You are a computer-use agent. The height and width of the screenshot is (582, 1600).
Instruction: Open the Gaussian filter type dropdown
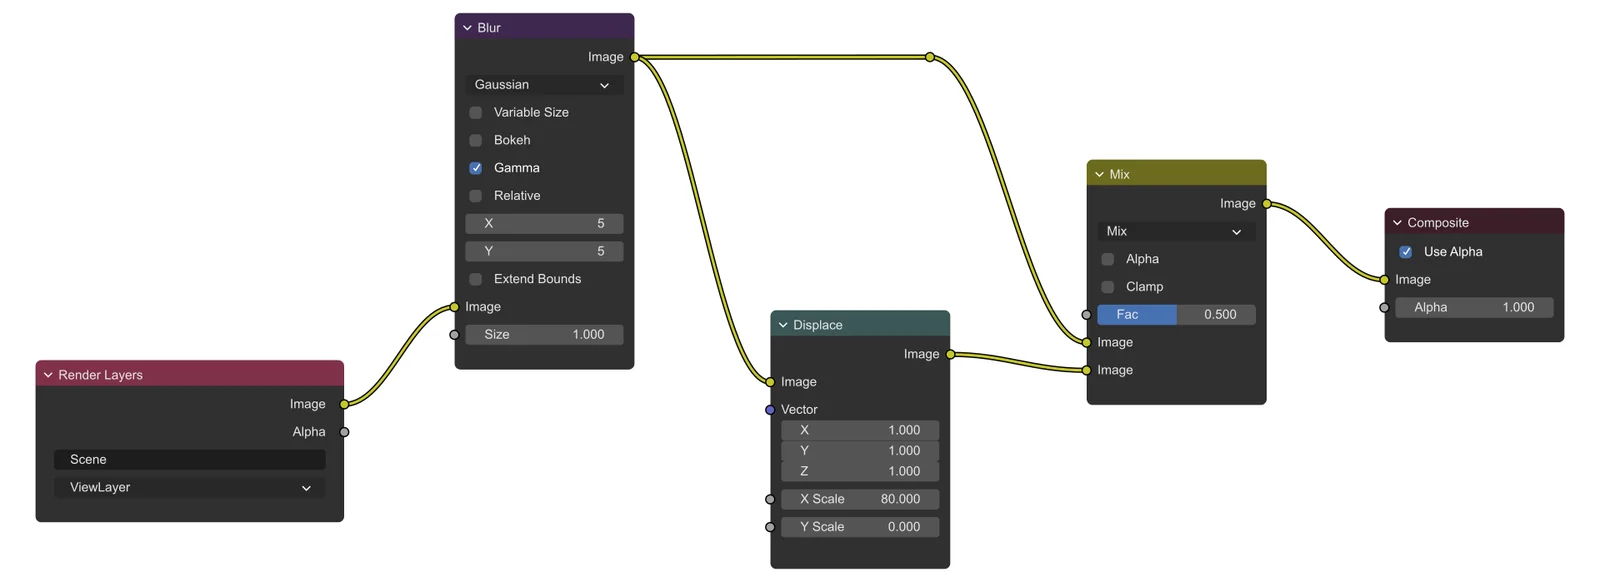pyautogui.click(x=544, y=85)
